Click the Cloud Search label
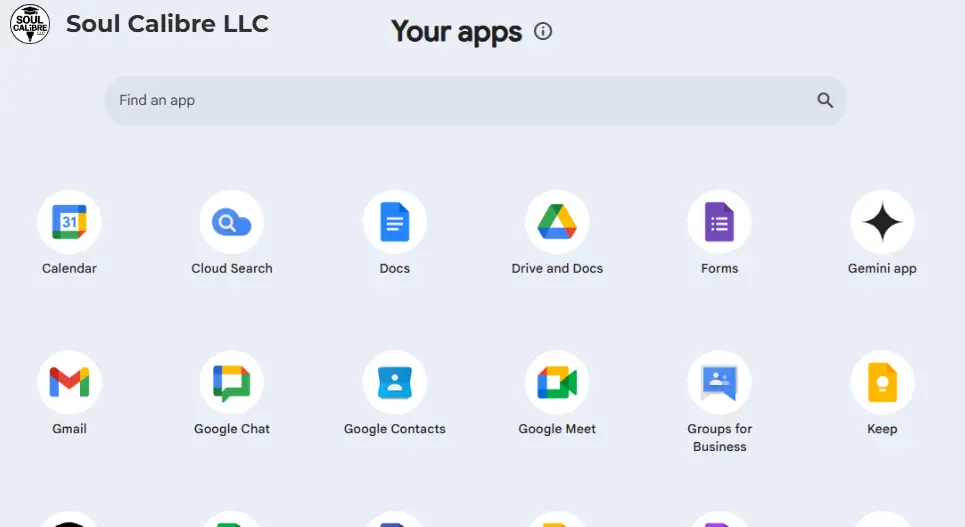The width and height of the screenshot is (965, 527). click(231, 268)
